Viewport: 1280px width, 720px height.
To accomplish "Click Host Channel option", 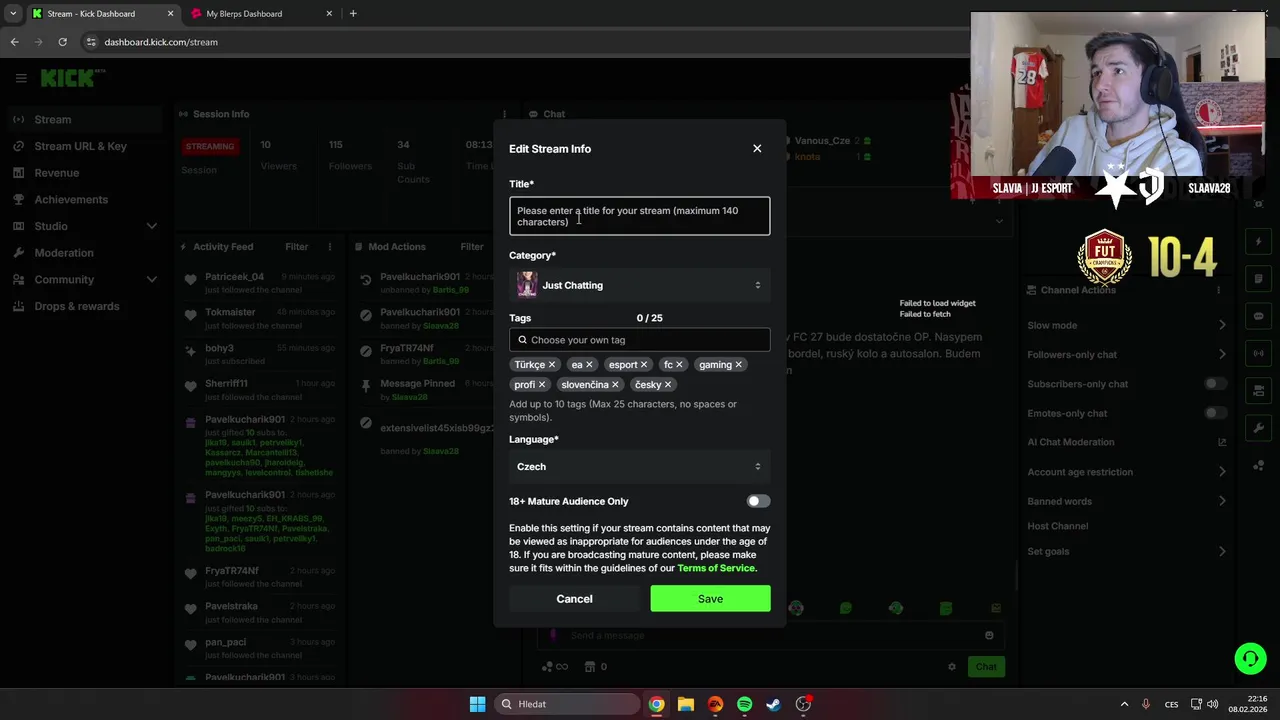I will tap(1057, 526).
